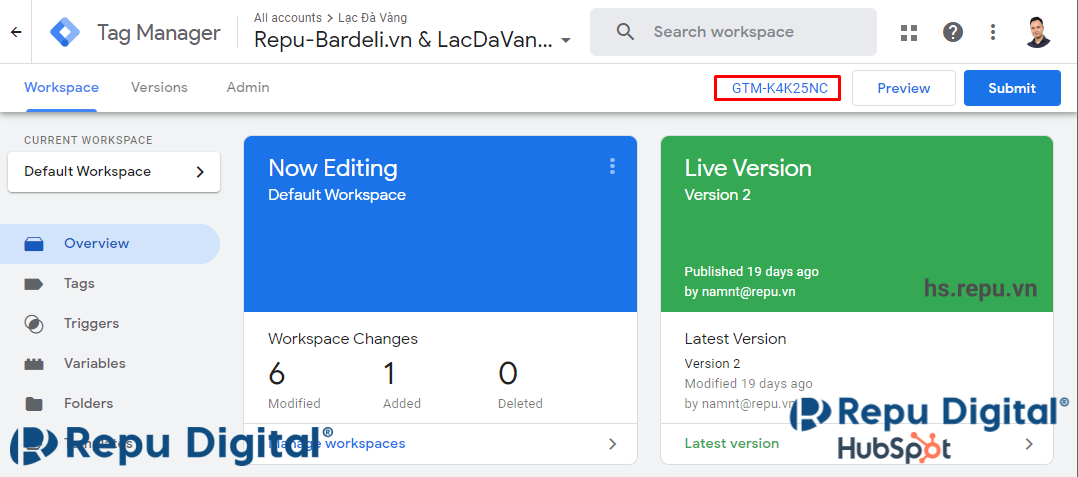Focus the Search workspace field
Viewport: 1078px width, 477px height.
coord(733,32)
